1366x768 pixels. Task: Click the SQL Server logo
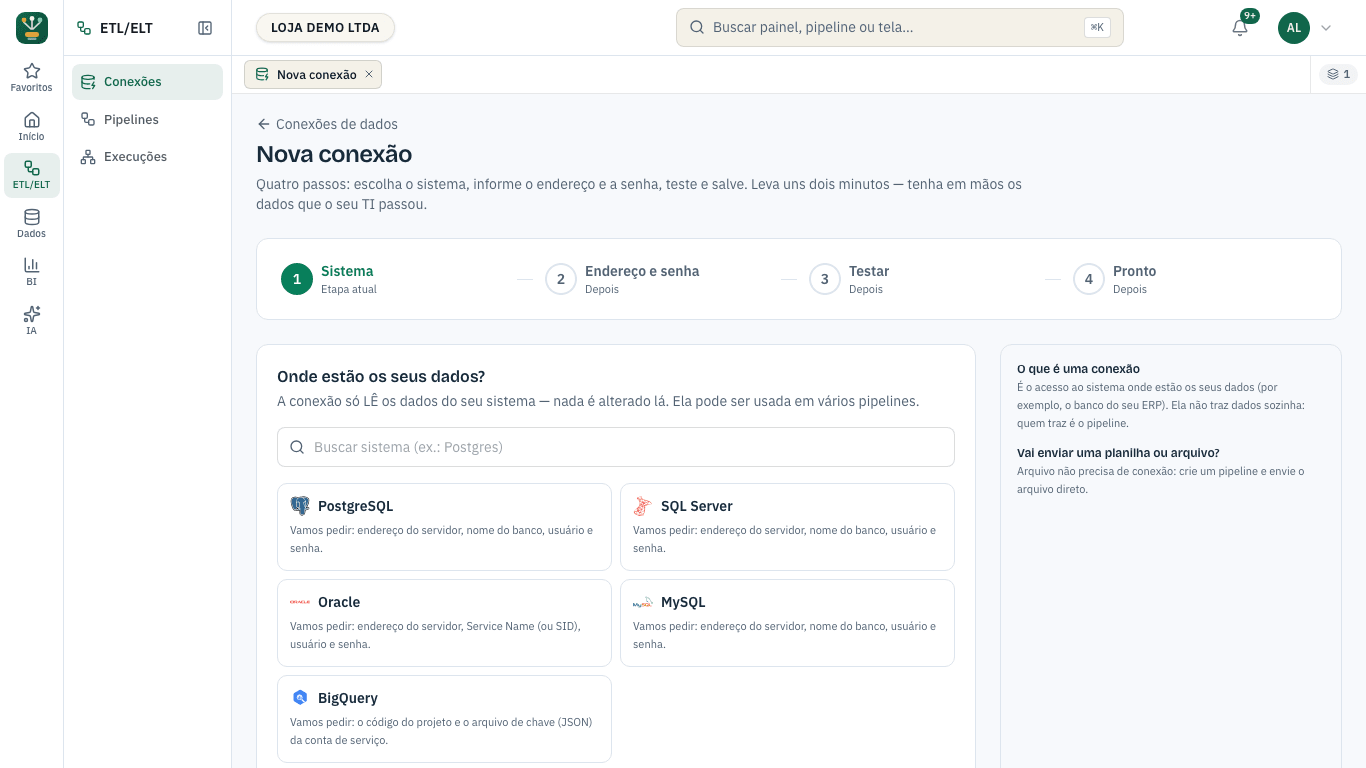tap(643, 506)
